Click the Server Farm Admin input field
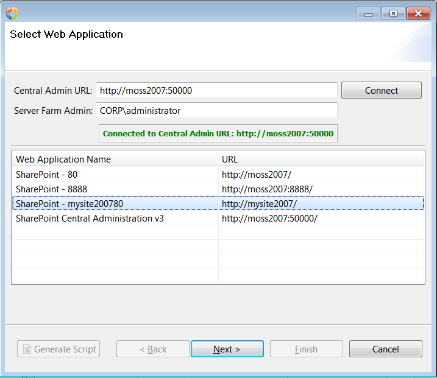 [217, 110]
